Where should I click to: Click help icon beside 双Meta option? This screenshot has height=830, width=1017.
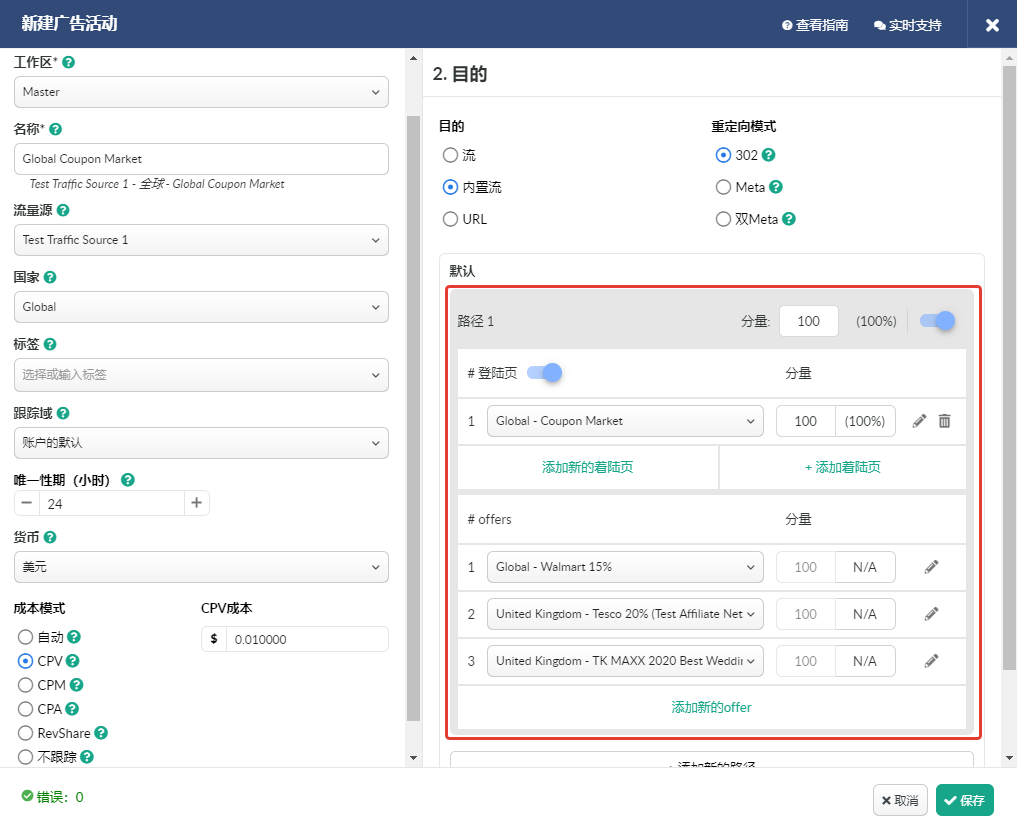[789, 219]
